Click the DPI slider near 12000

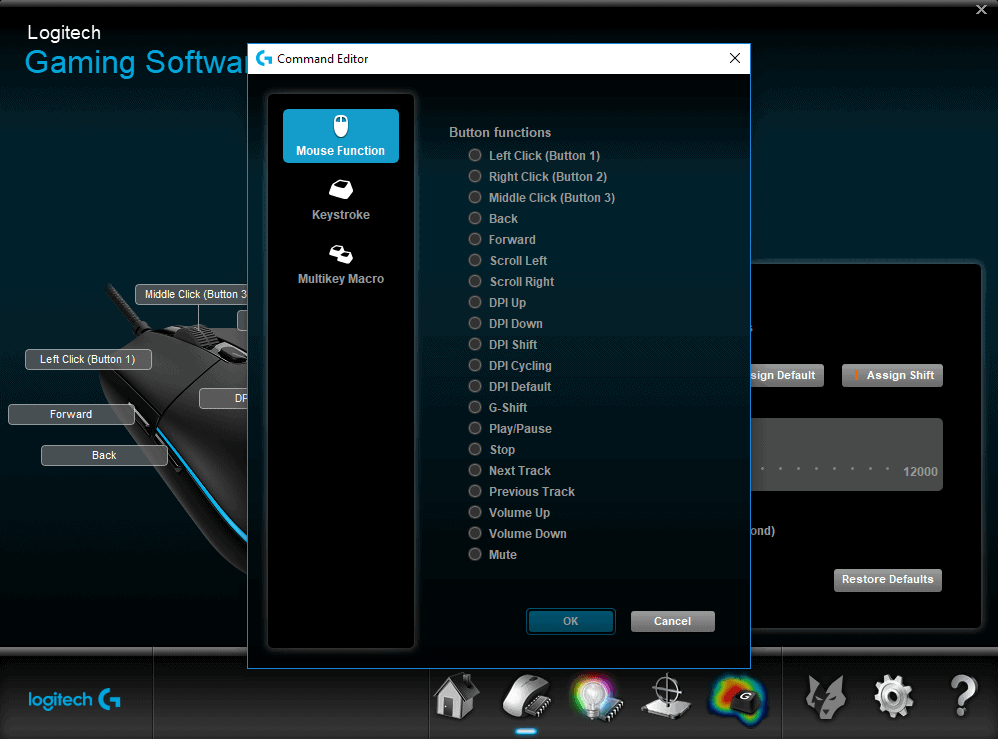pos(847,454)
